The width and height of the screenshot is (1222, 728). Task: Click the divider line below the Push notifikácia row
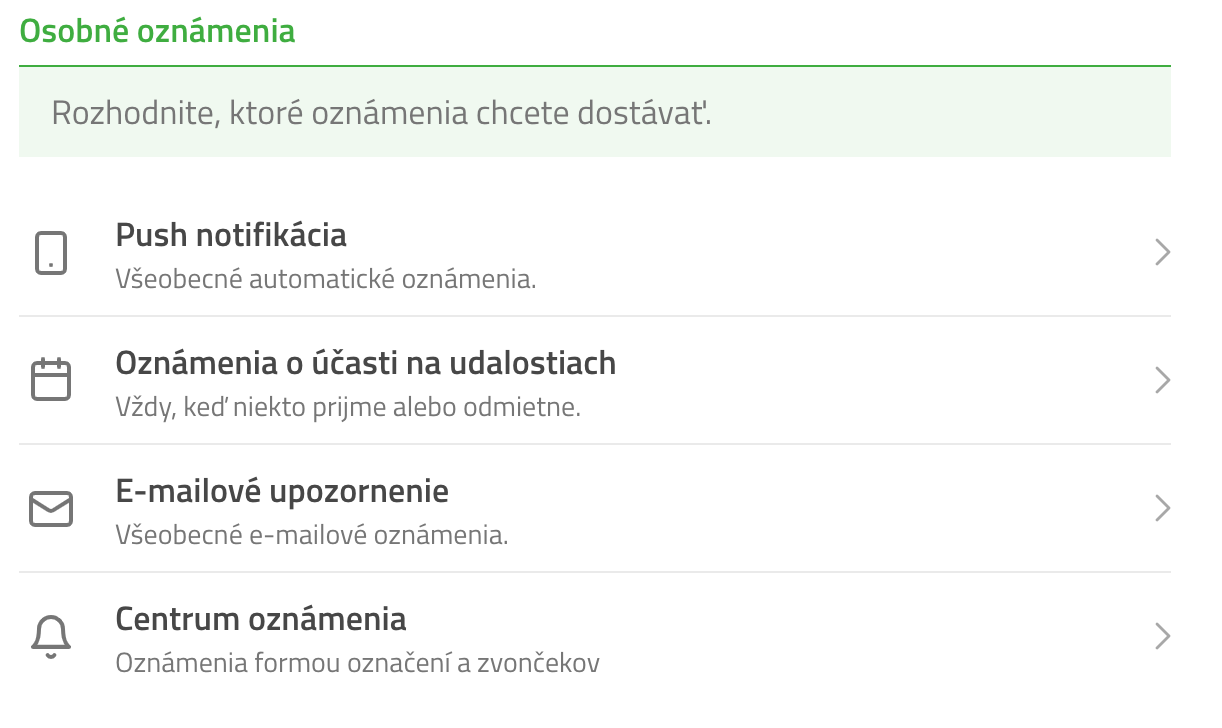tap(594, 316)
